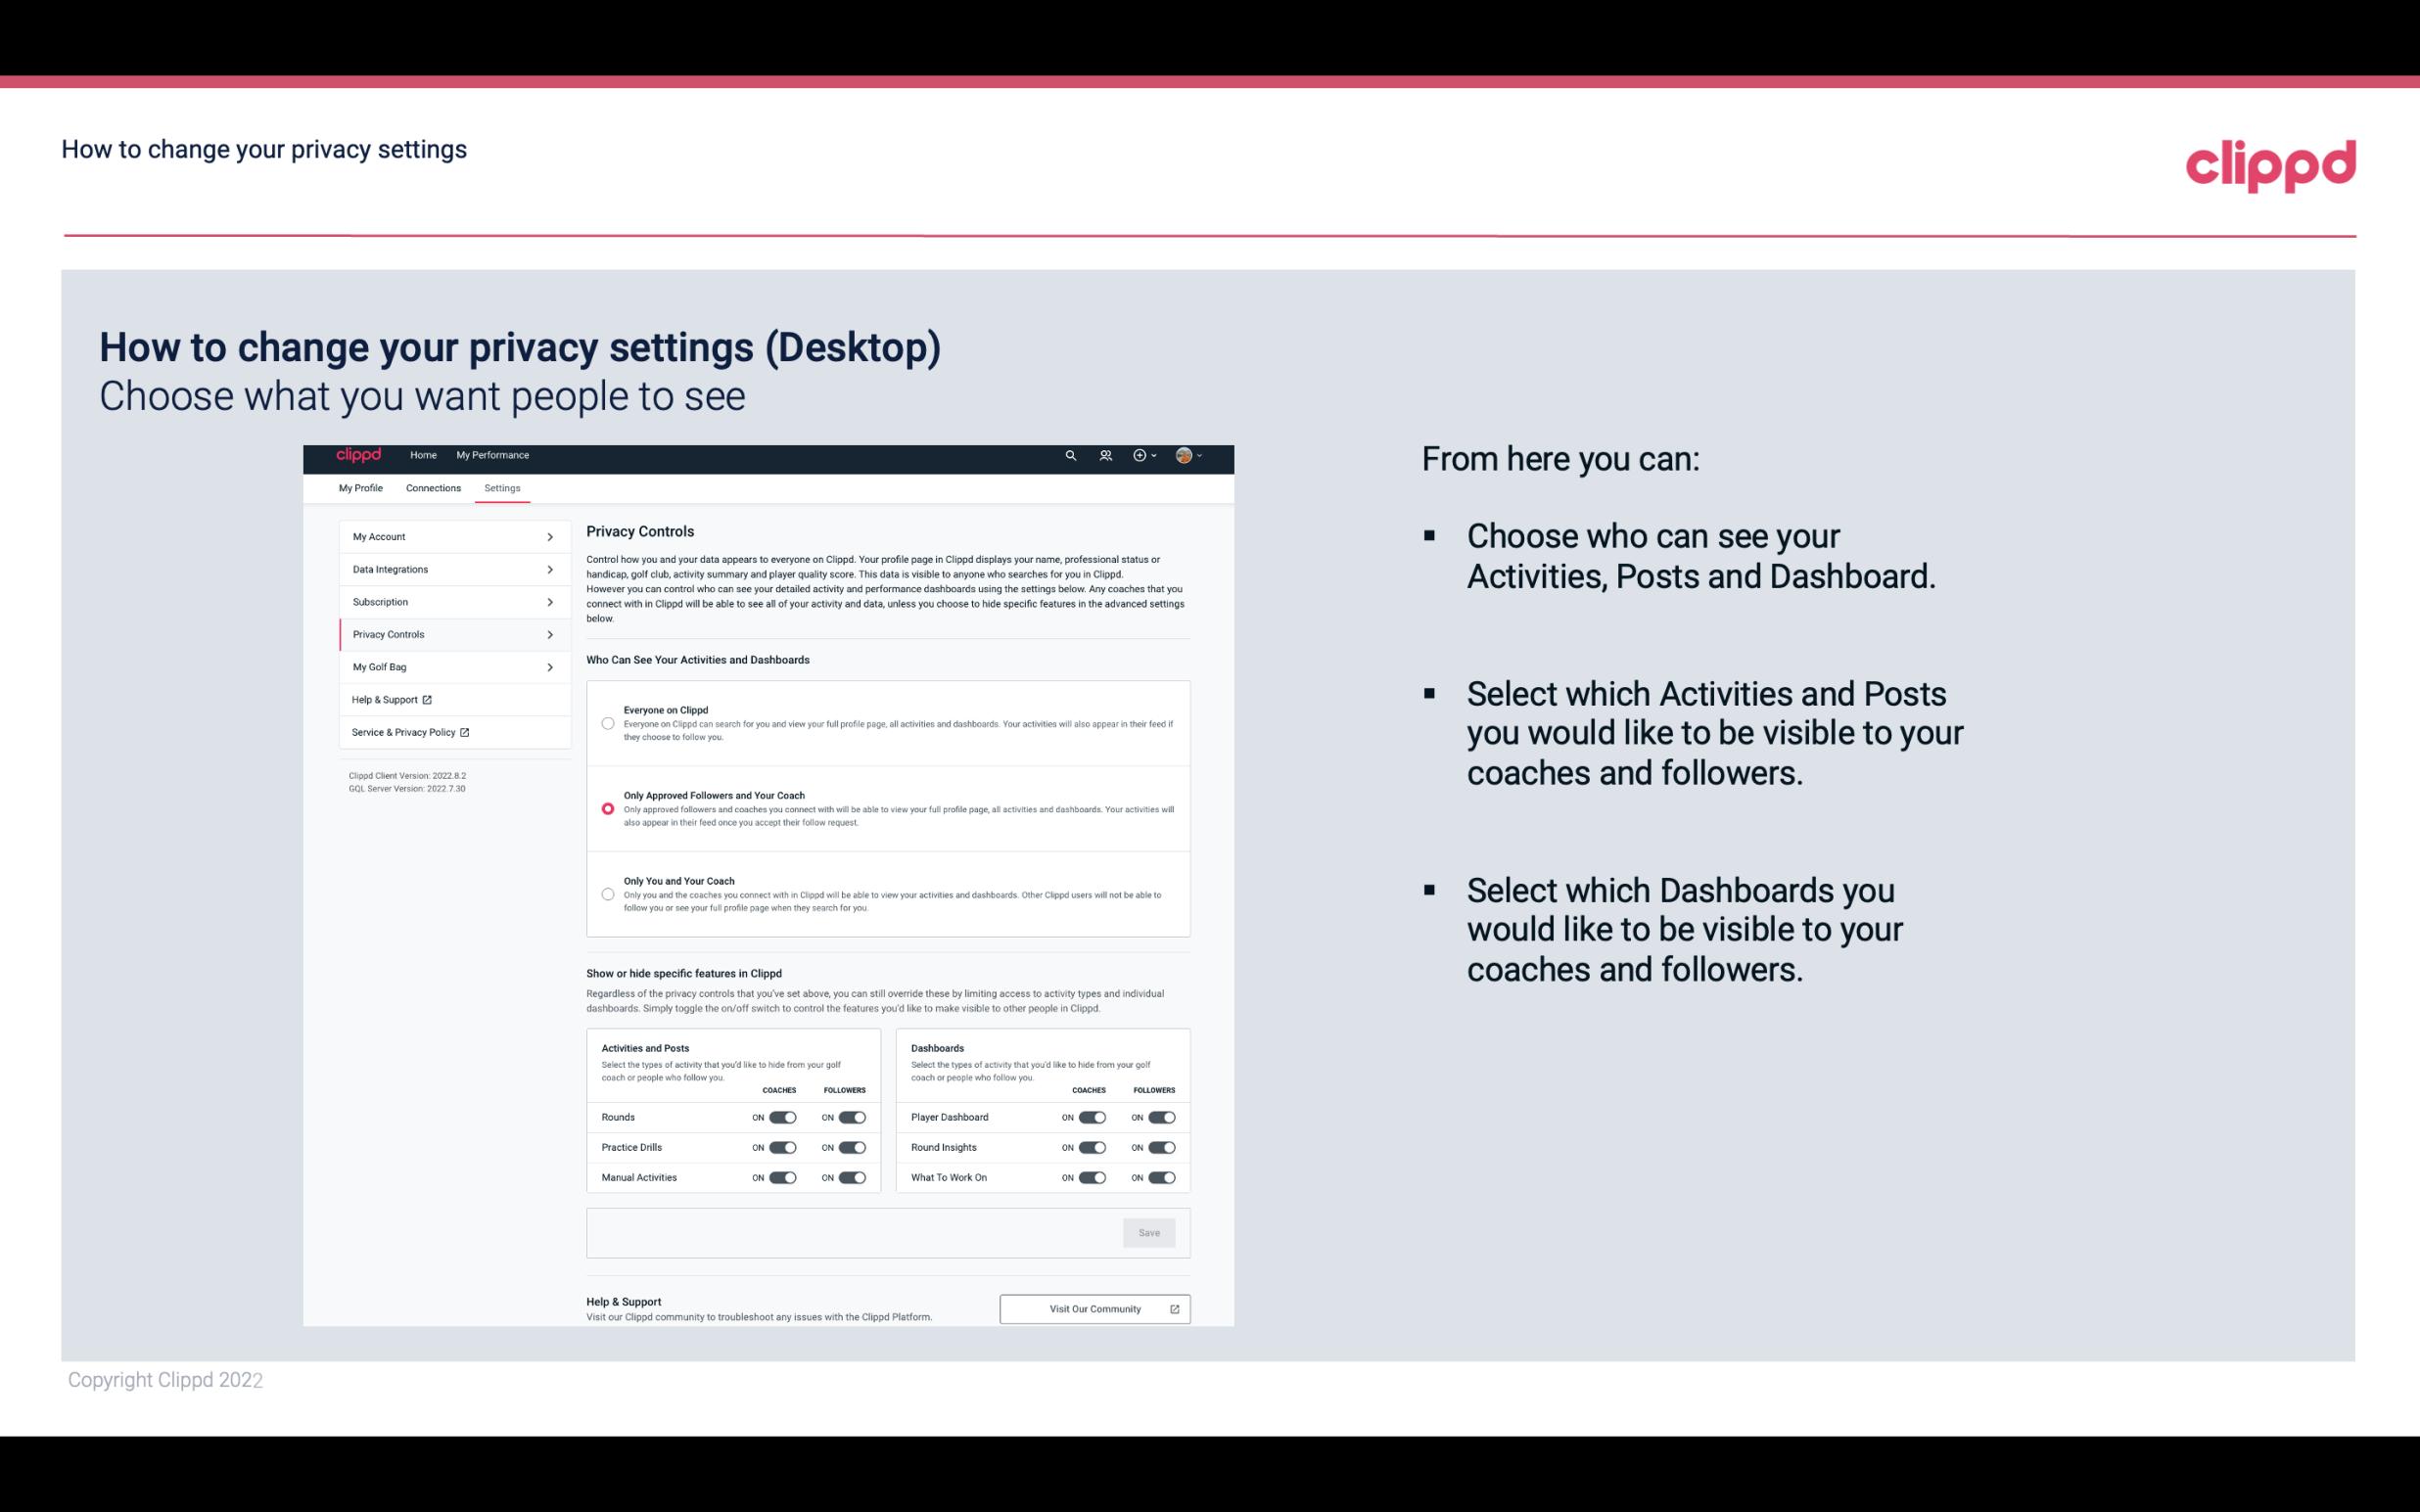Expand the Subscription section
2420x1512 pixels.
pos(446,601)
